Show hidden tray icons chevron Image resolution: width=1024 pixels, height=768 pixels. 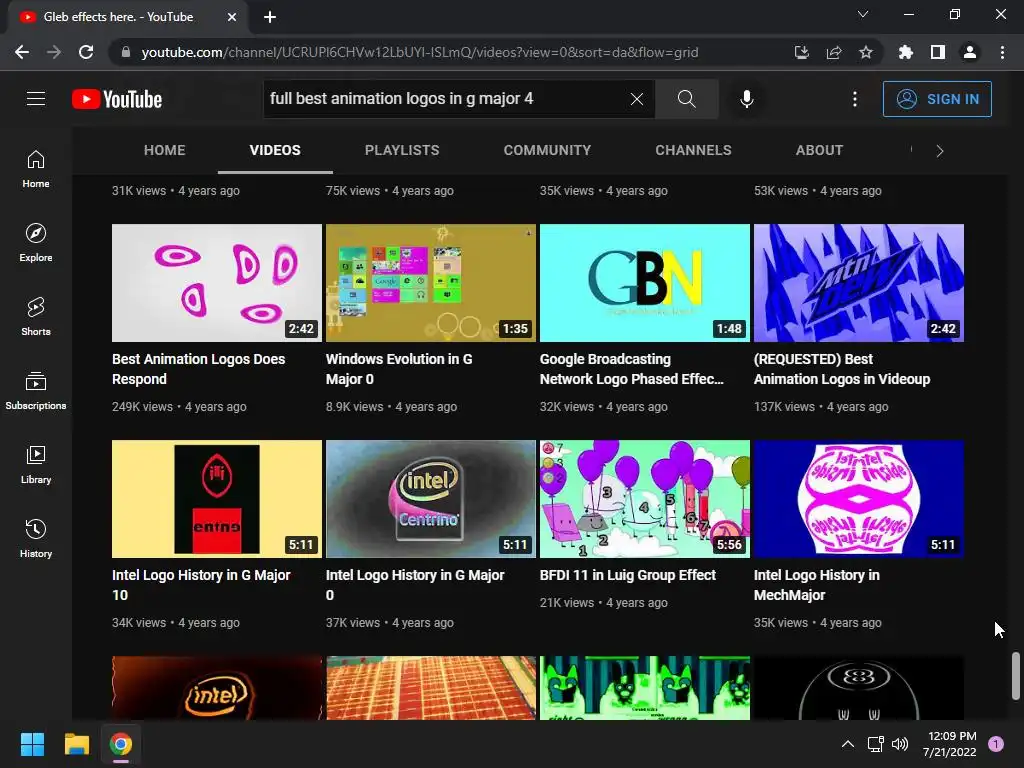click(x=848, y=744)
